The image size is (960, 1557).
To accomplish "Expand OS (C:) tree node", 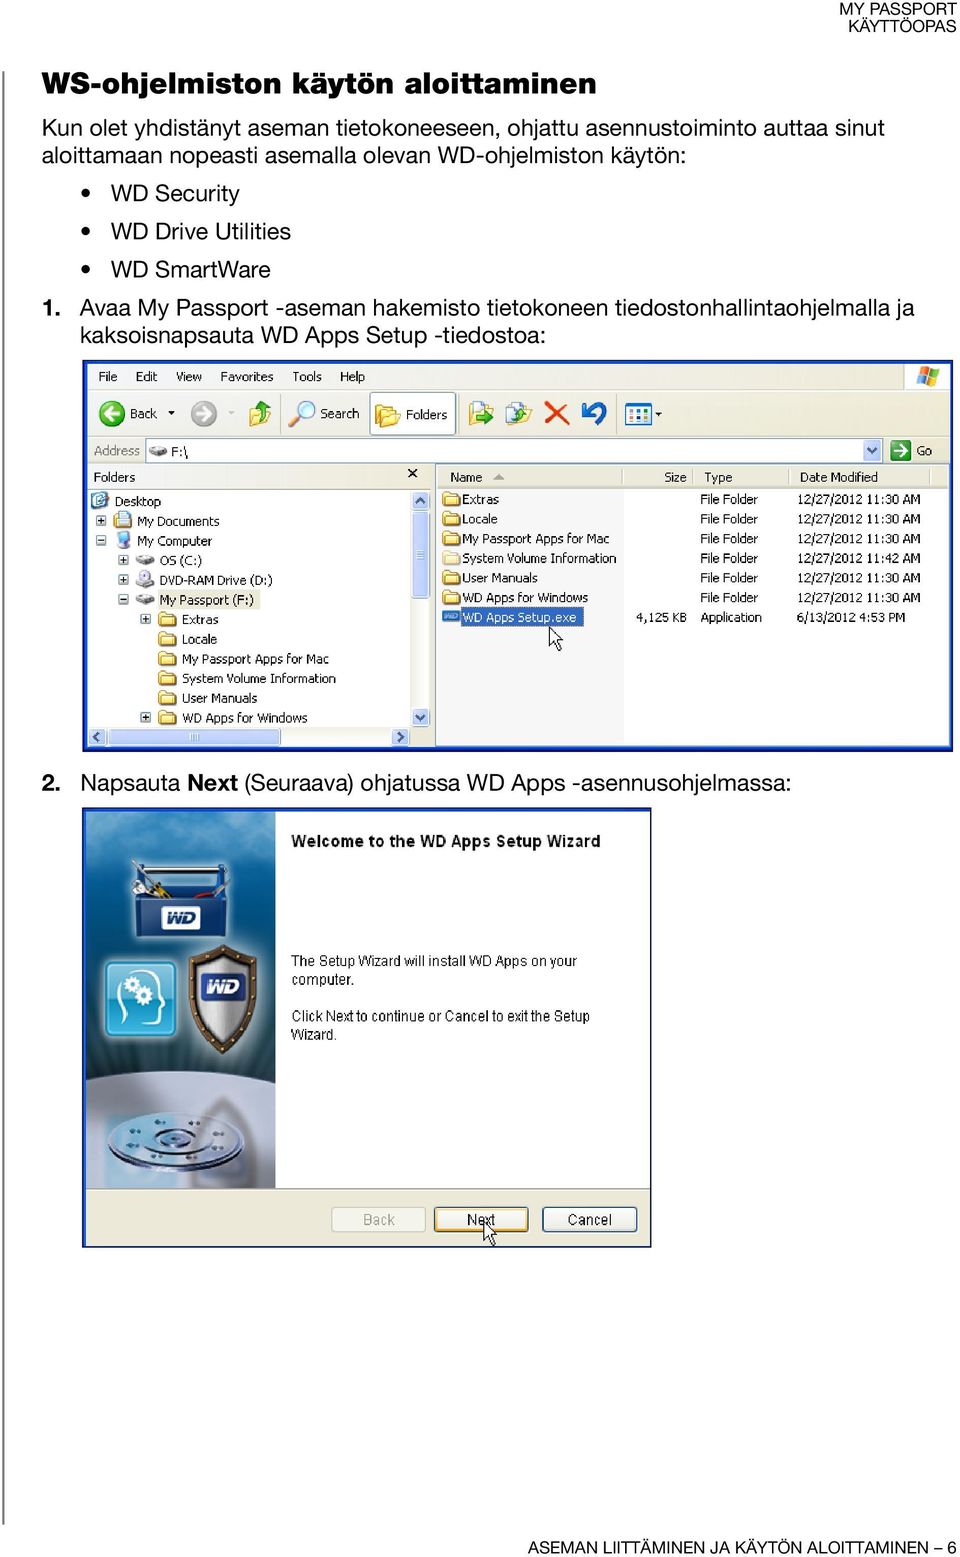I will click(x=123, y=560).
